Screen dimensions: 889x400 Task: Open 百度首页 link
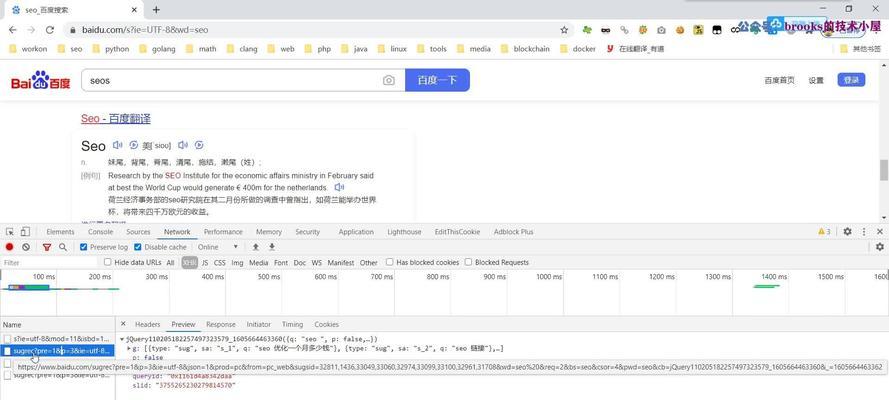780,80
